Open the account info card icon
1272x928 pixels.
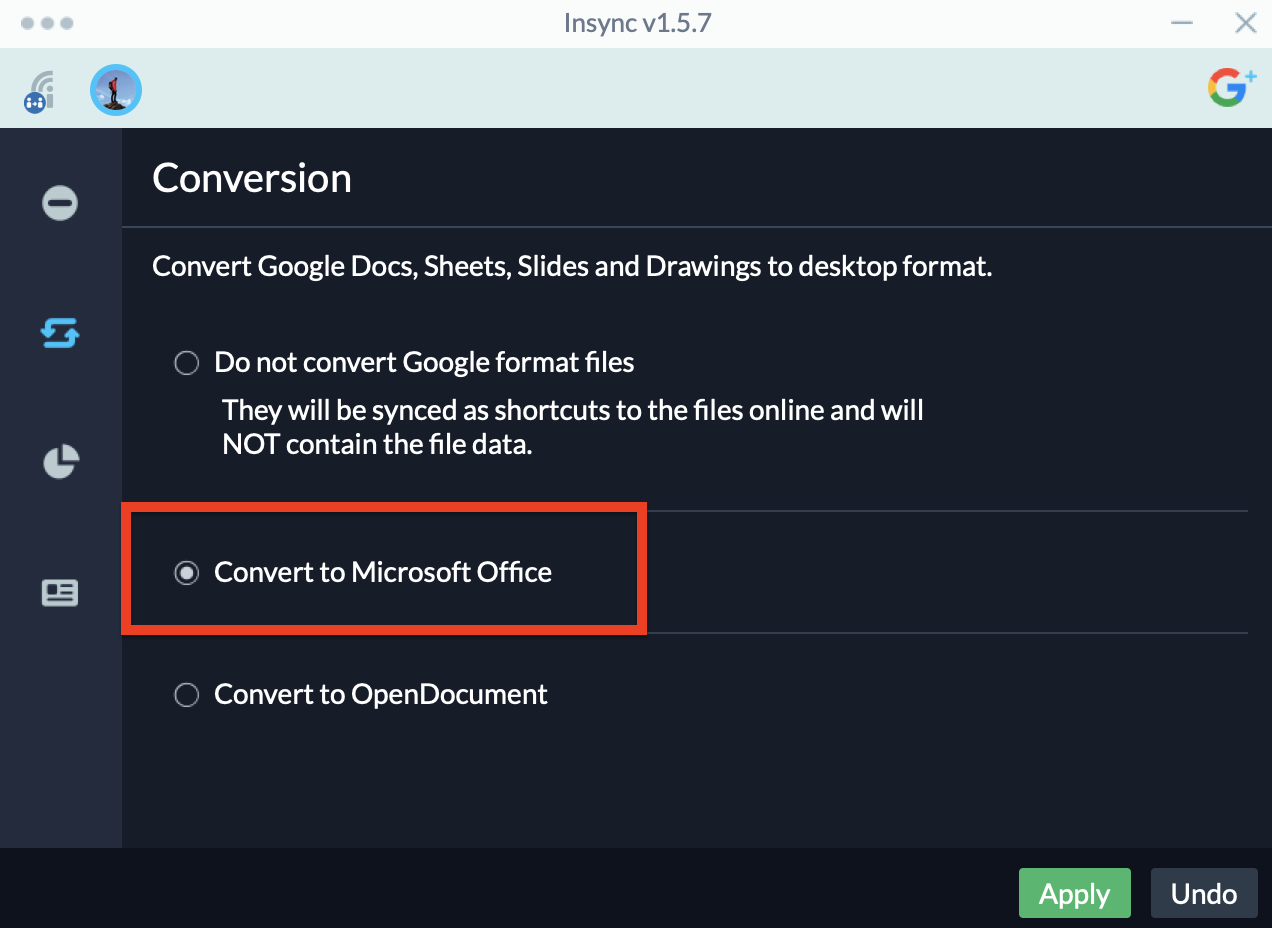60,593
